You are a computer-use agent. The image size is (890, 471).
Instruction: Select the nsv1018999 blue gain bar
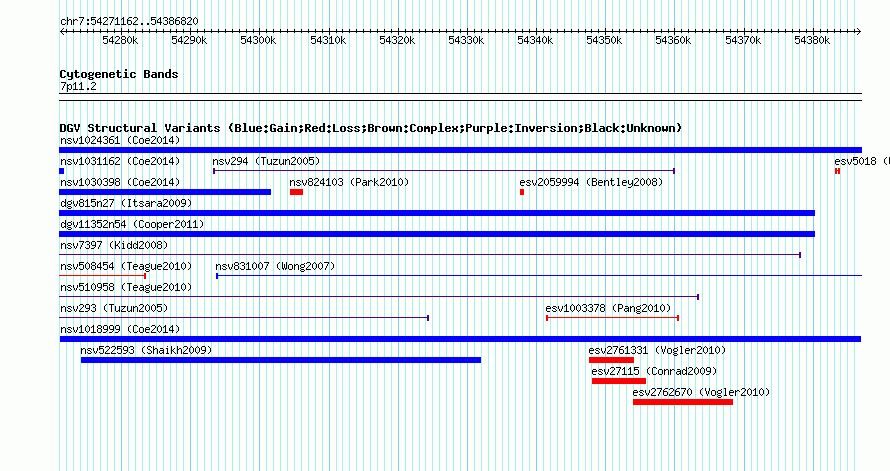[460, 339]
